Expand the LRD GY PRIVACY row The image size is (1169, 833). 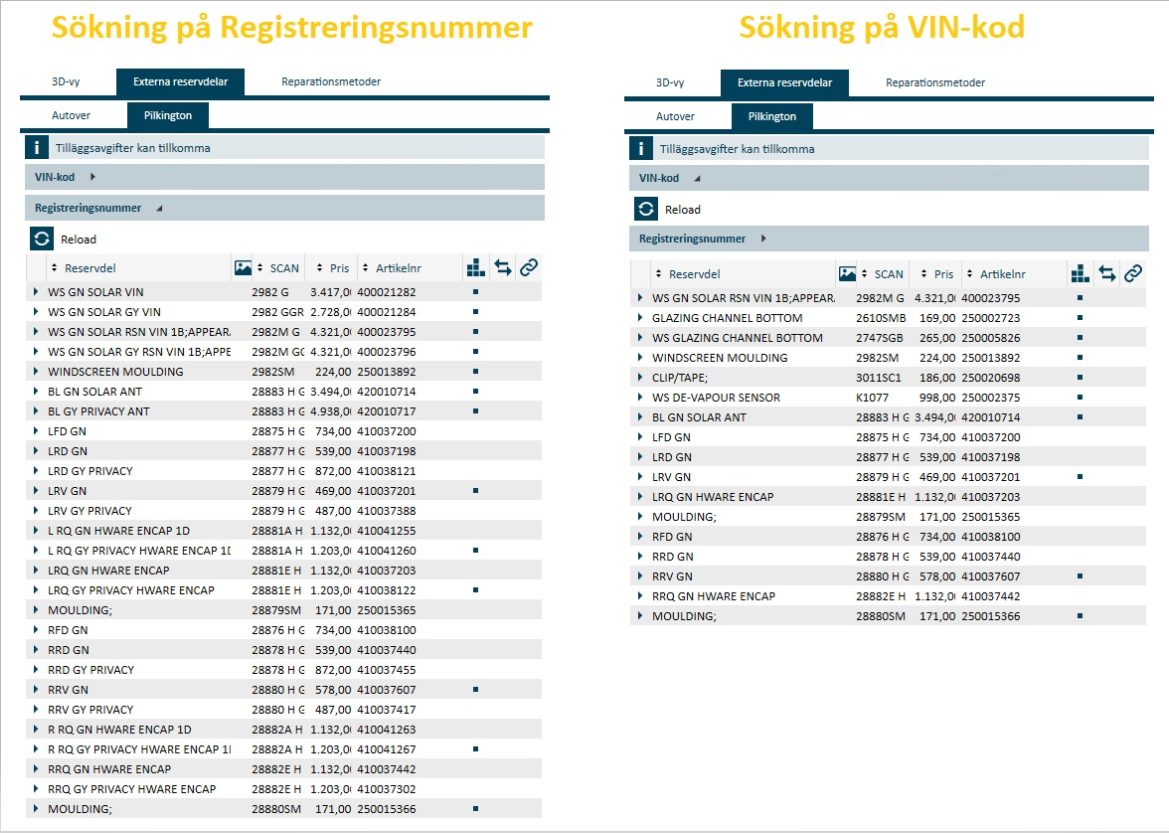(x=35, y=471)
